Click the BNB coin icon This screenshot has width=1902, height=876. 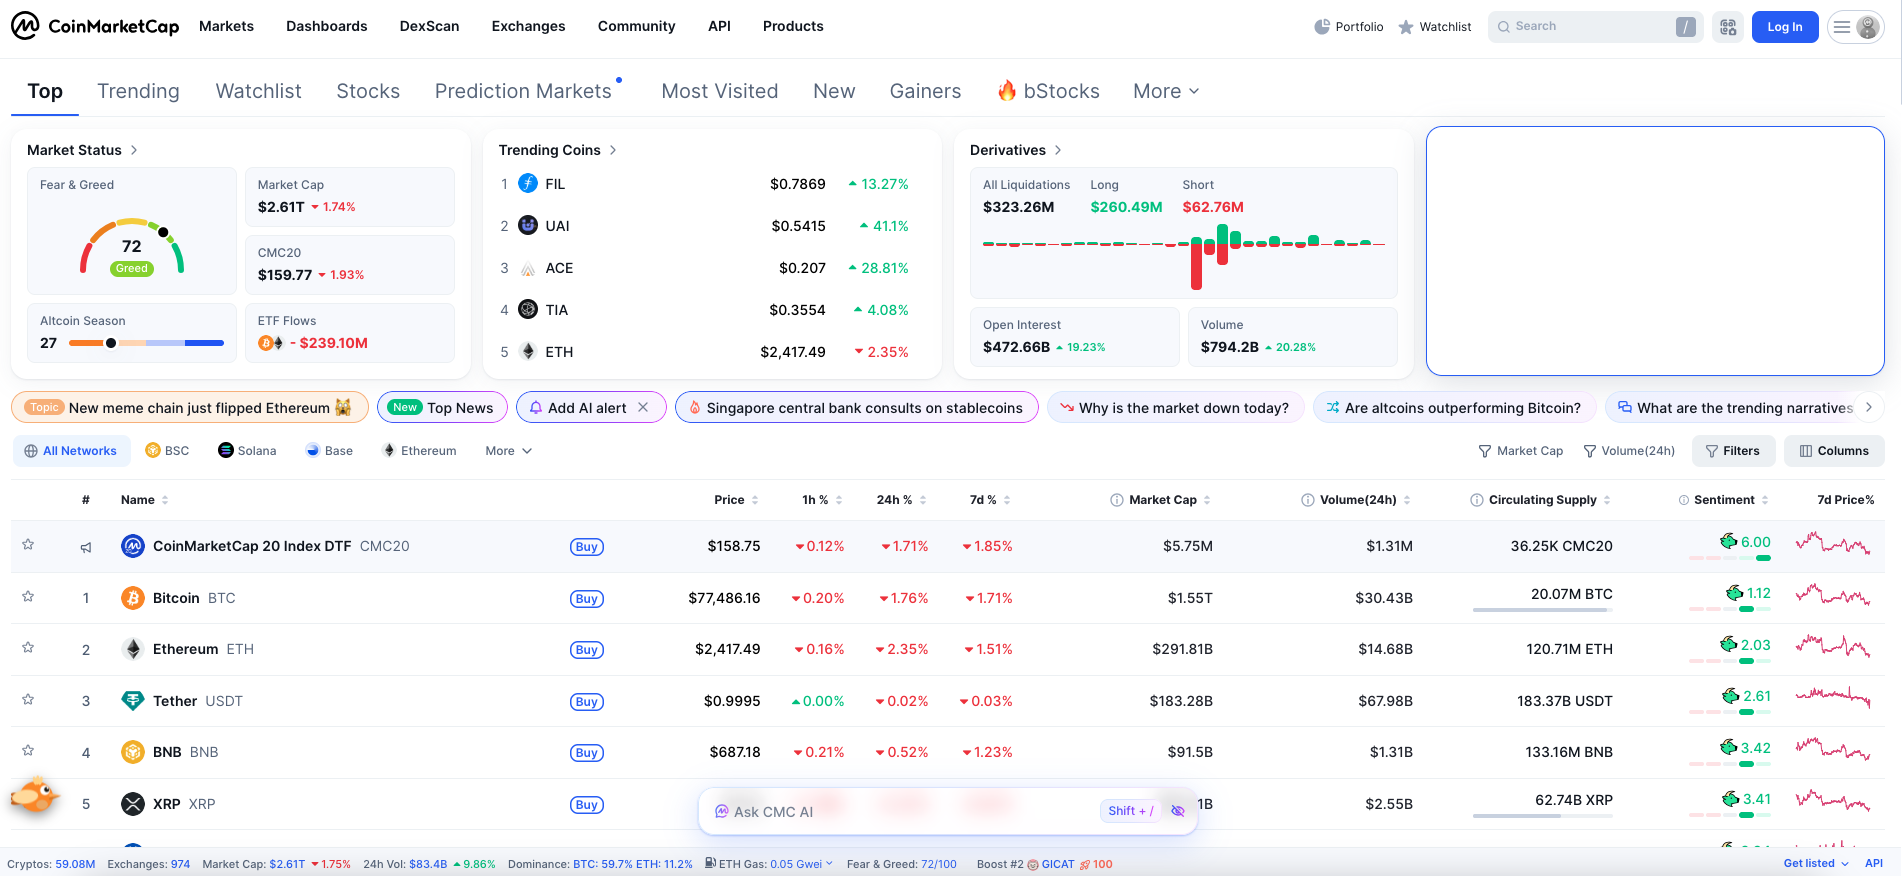[133, 752]
